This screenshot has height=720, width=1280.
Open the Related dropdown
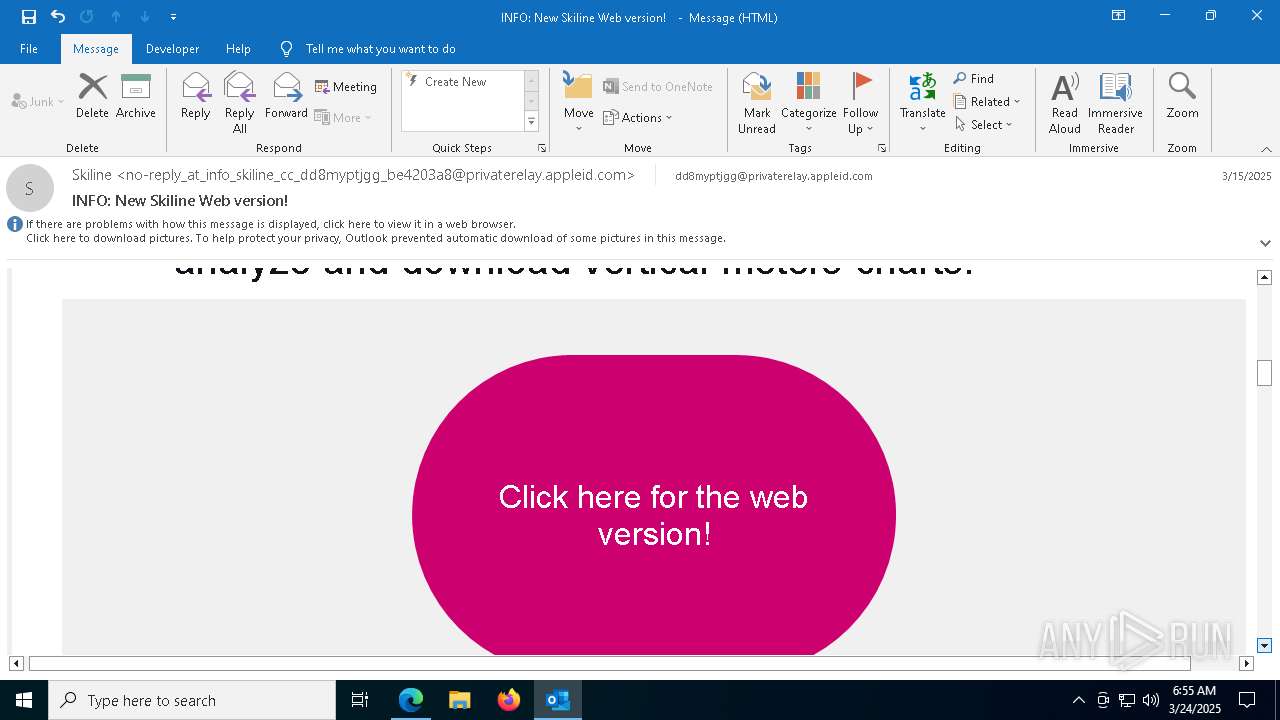[x=987, y=102]
